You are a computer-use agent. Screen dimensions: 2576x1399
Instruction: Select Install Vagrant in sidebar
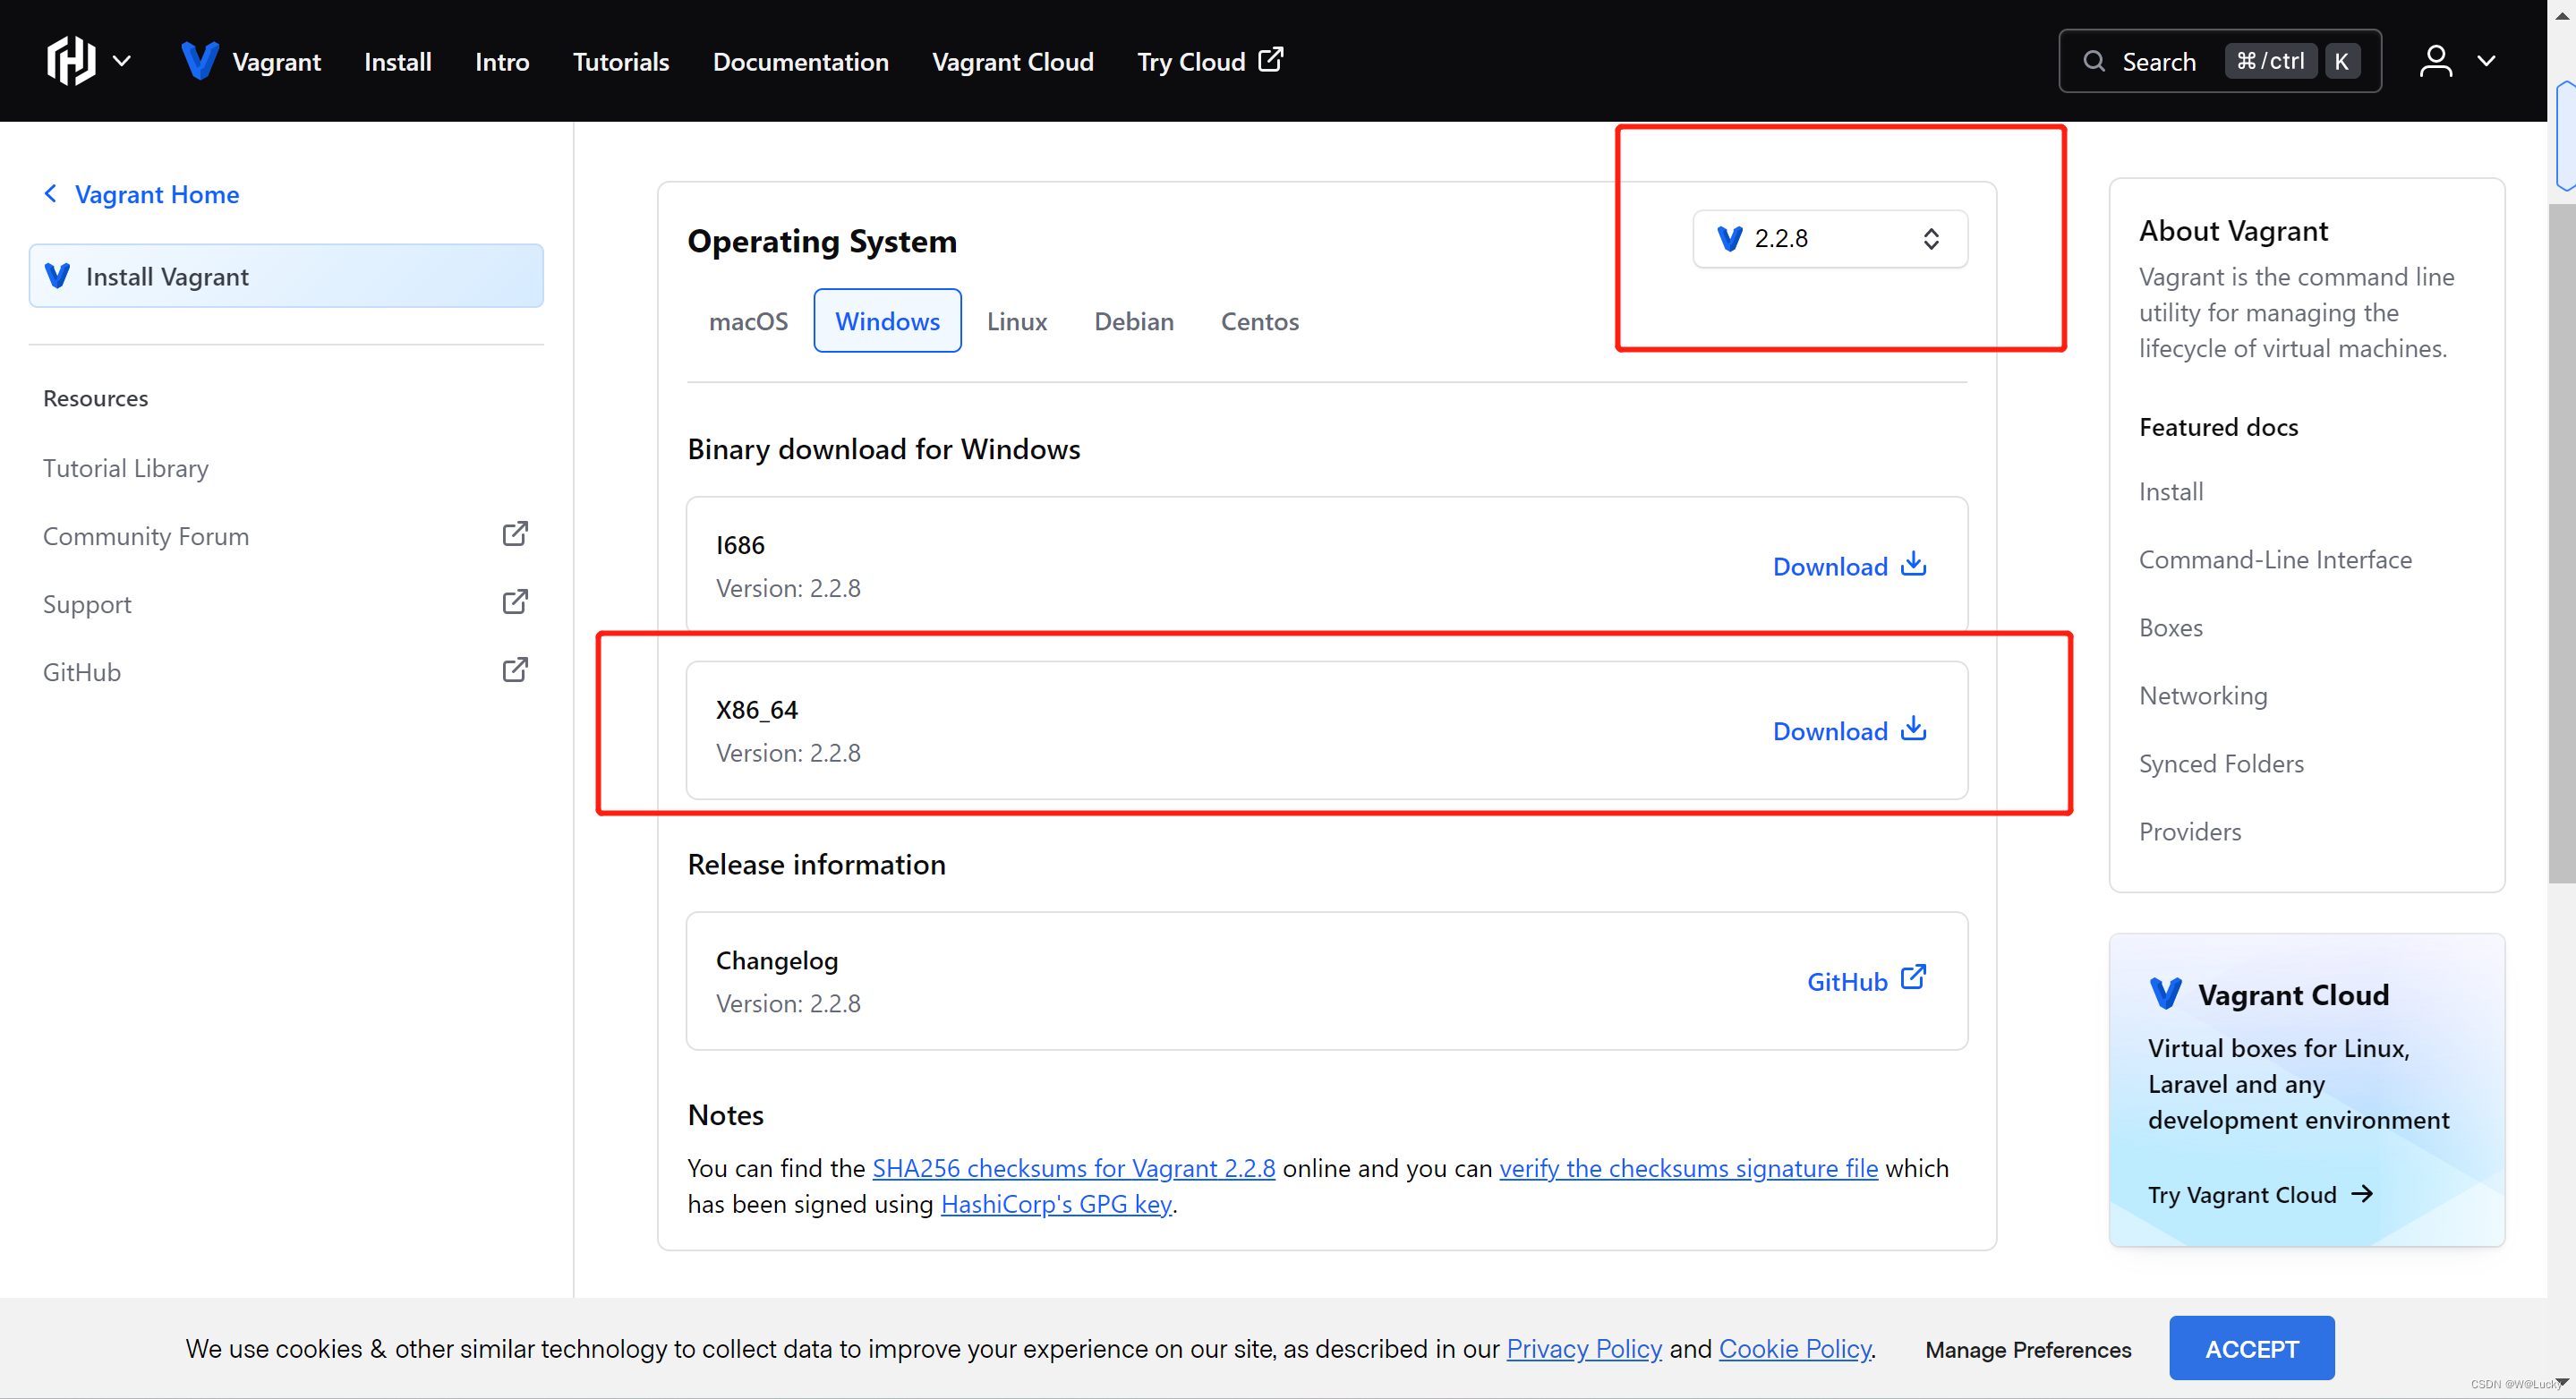286,276
